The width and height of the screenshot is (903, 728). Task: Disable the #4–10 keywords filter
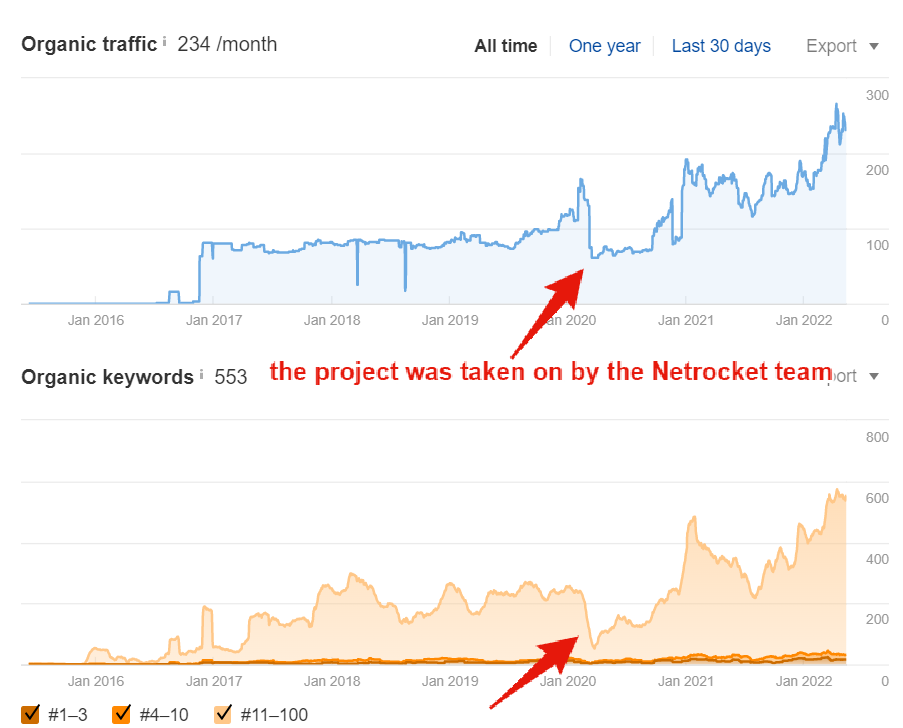pos(122,714)
